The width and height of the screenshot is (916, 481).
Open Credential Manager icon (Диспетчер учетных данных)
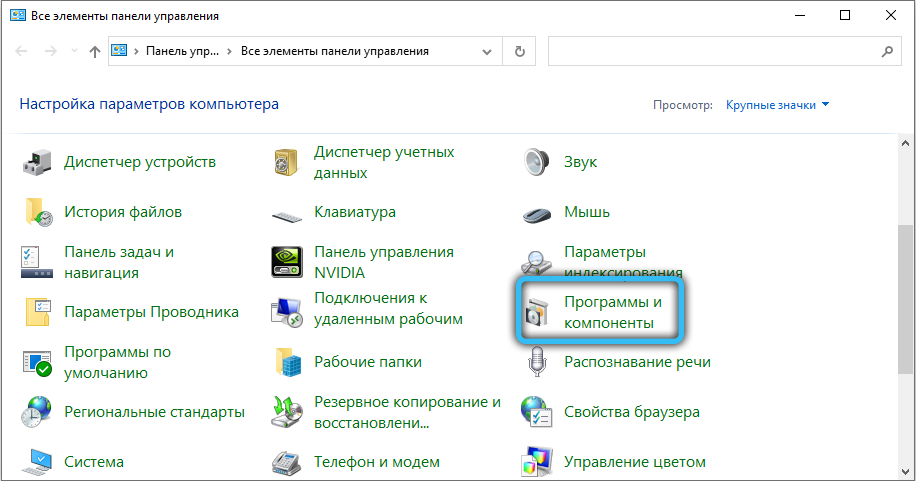pyautogui.click(x=288, y=162)
